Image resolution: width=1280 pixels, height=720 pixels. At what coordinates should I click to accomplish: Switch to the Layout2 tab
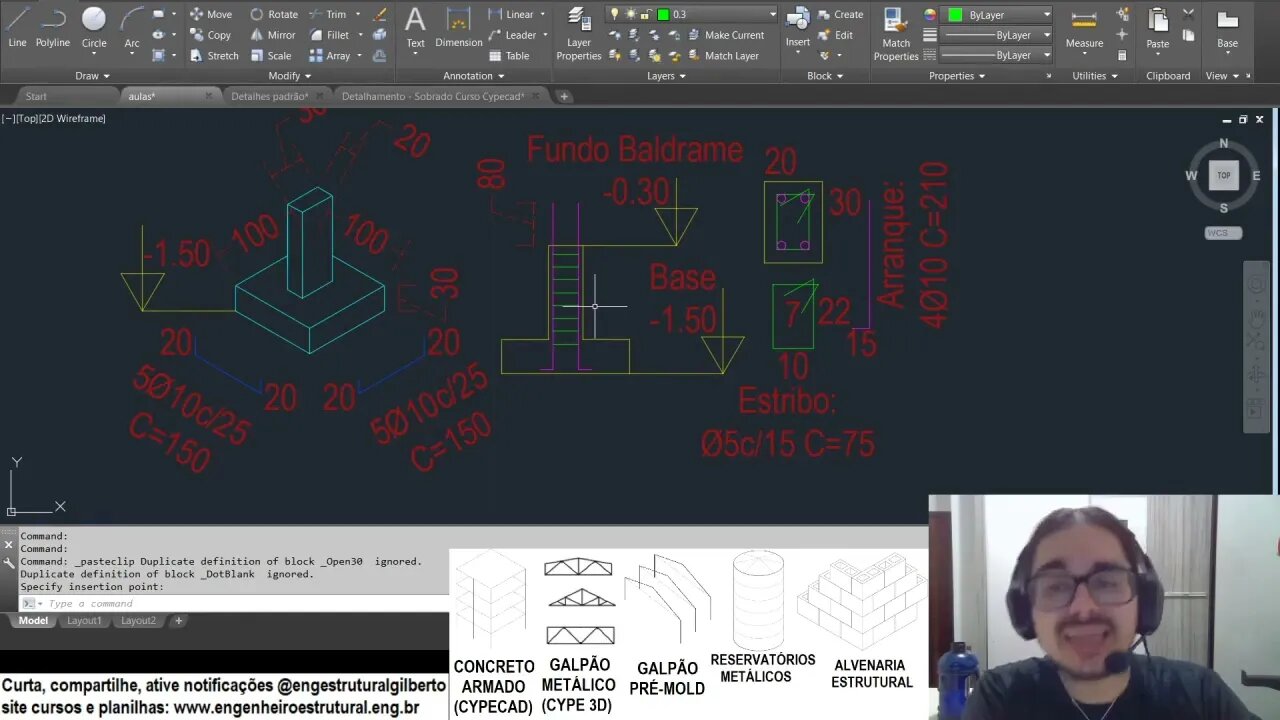pos(138,621)
